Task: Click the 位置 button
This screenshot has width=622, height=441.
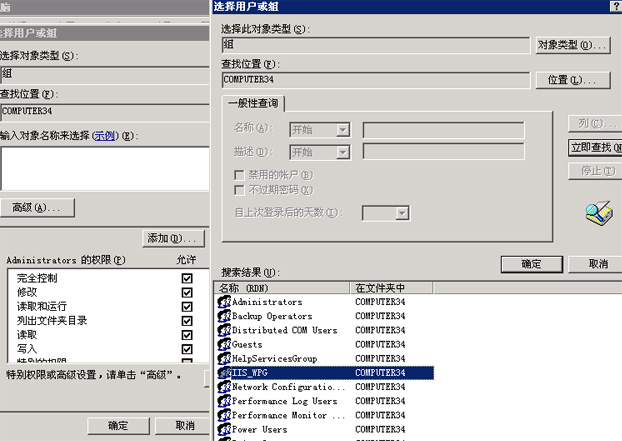Action: 573,80
